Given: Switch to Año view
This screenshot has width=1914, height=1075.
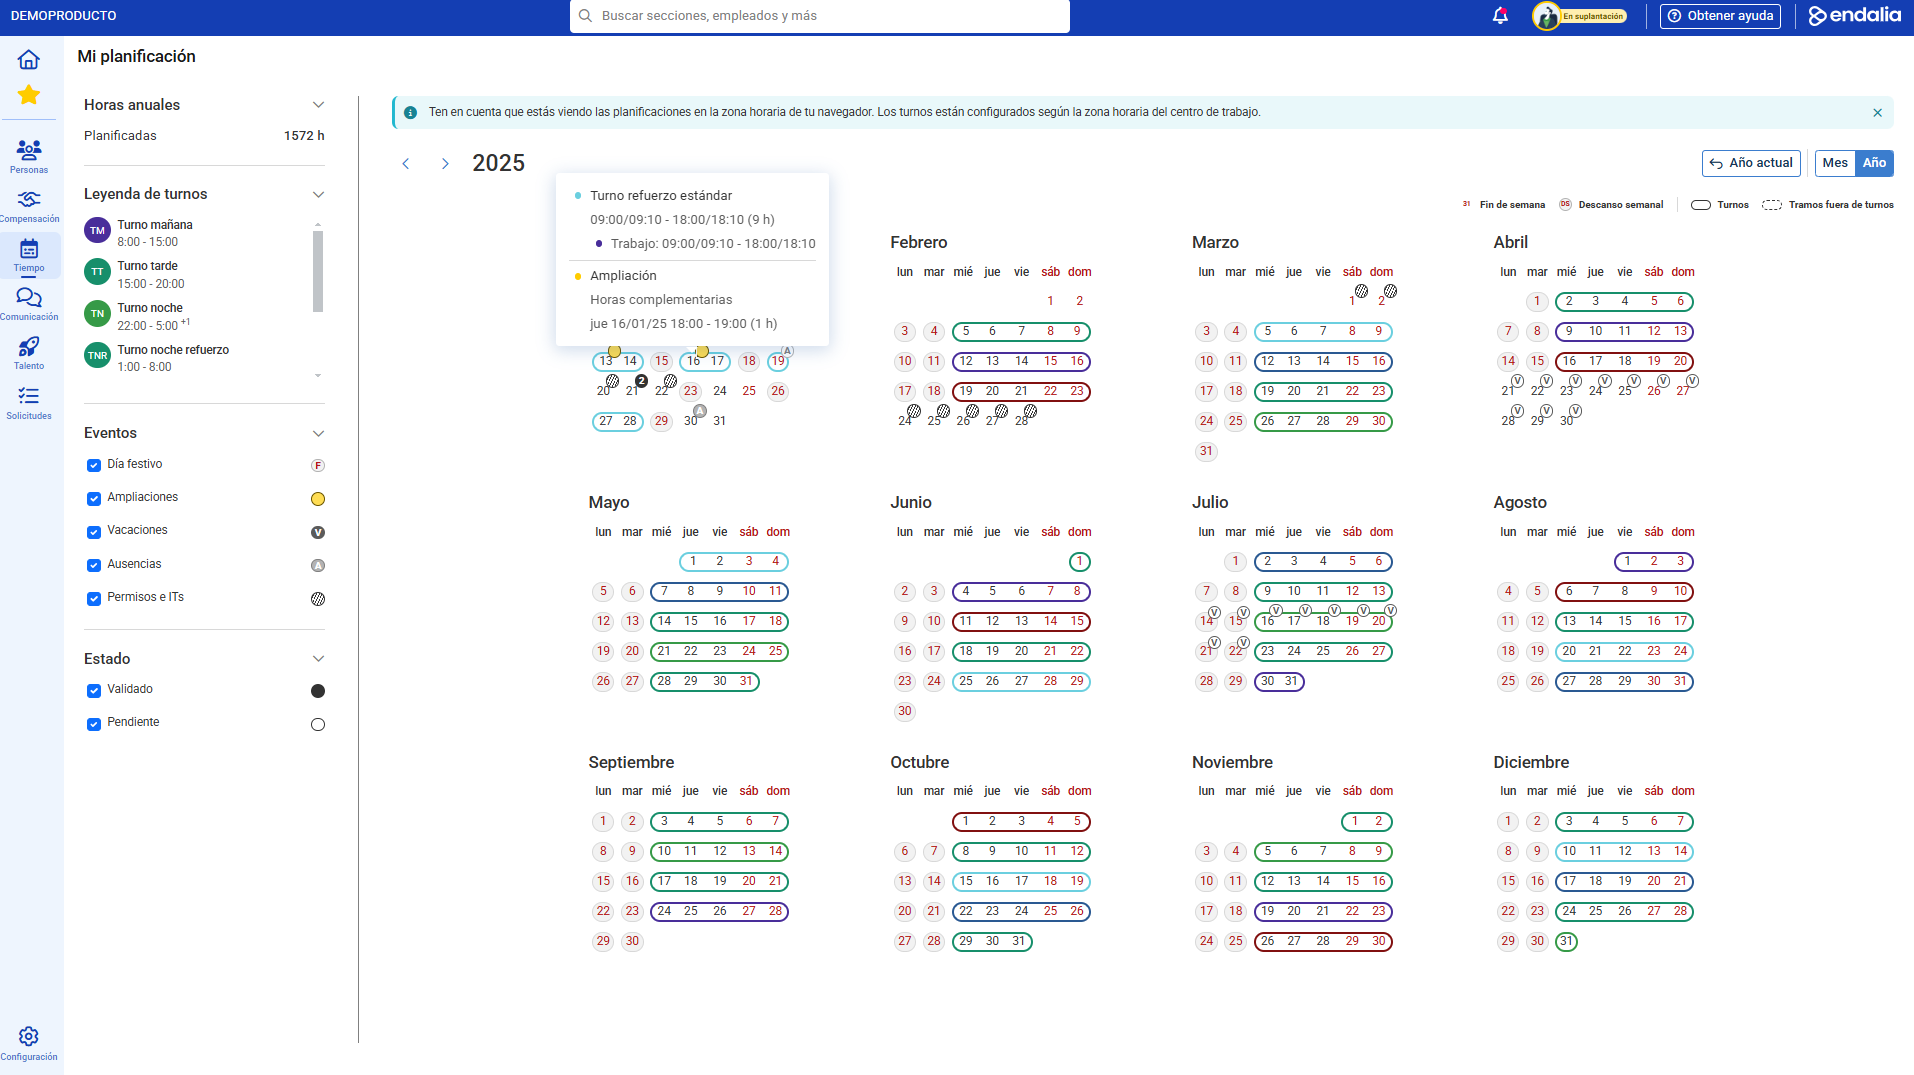Looking at the screenshot, I should tap(1874, 163).
